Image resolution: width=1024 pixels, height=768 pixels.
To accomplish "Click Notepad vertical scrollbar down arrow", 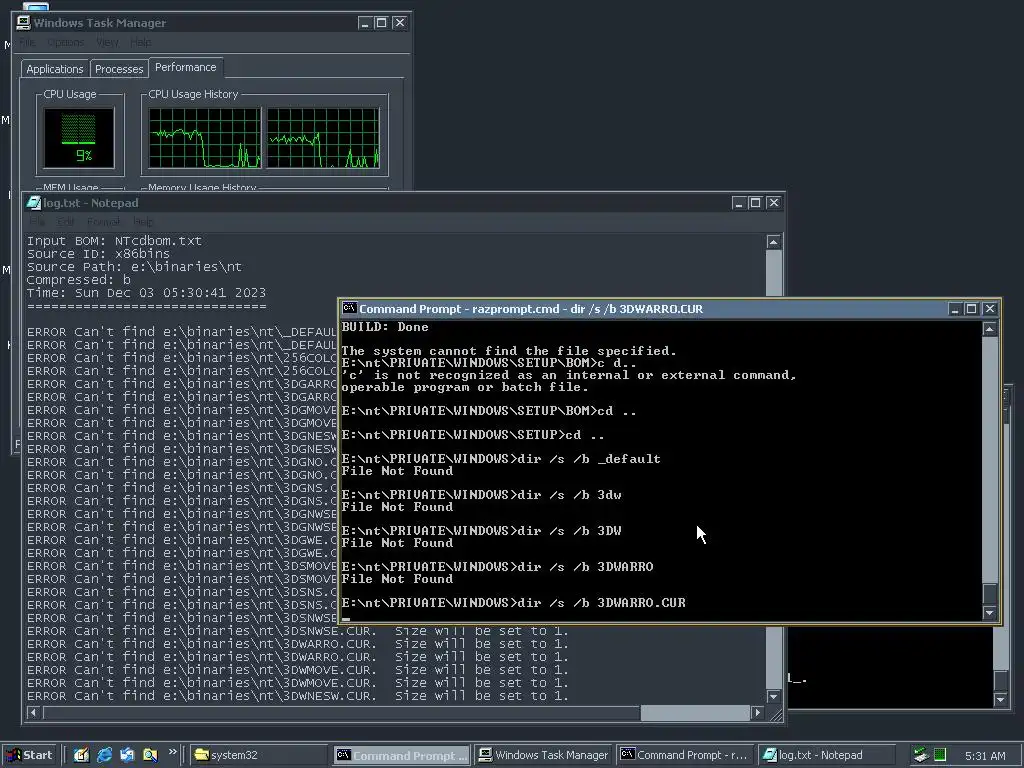I will (x=773, y=696).
